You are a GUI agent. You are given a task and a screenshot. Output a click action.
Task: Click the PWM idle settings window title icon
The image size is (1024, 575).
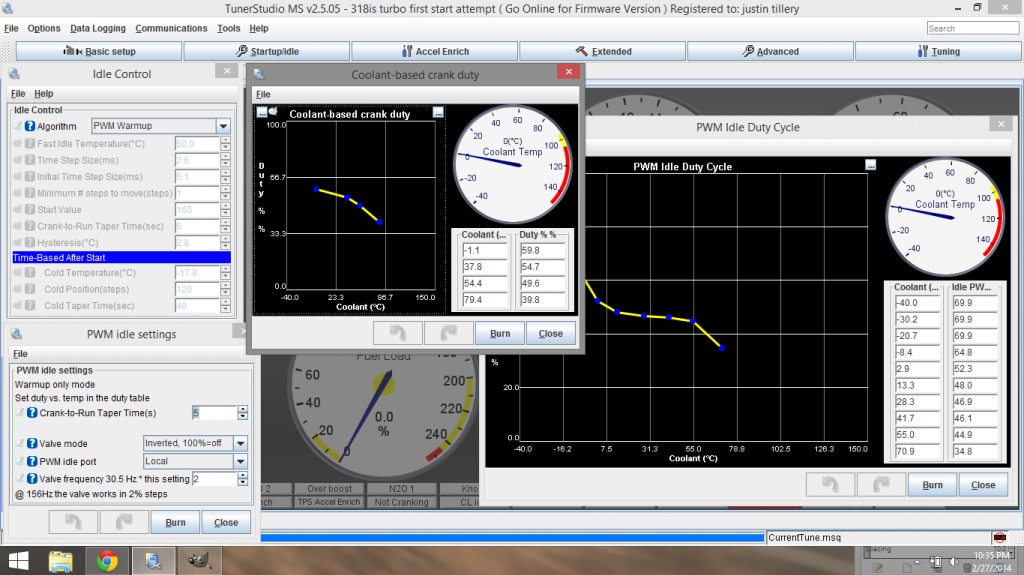click(16, 334)
